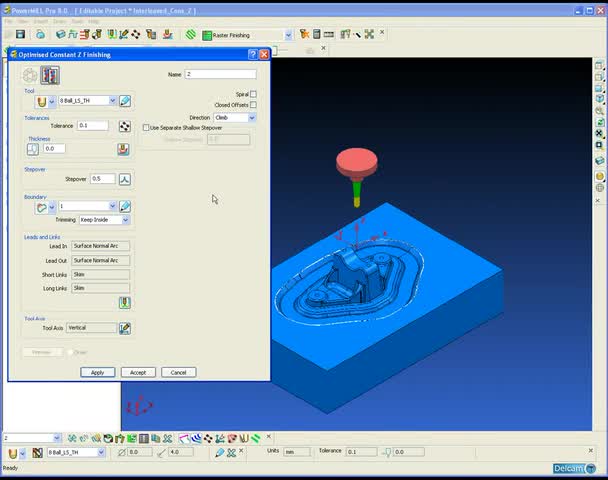Image resolution: width=608 pixels, height=480 pixels.
Task: Click the Apply button
Action: 98,372
